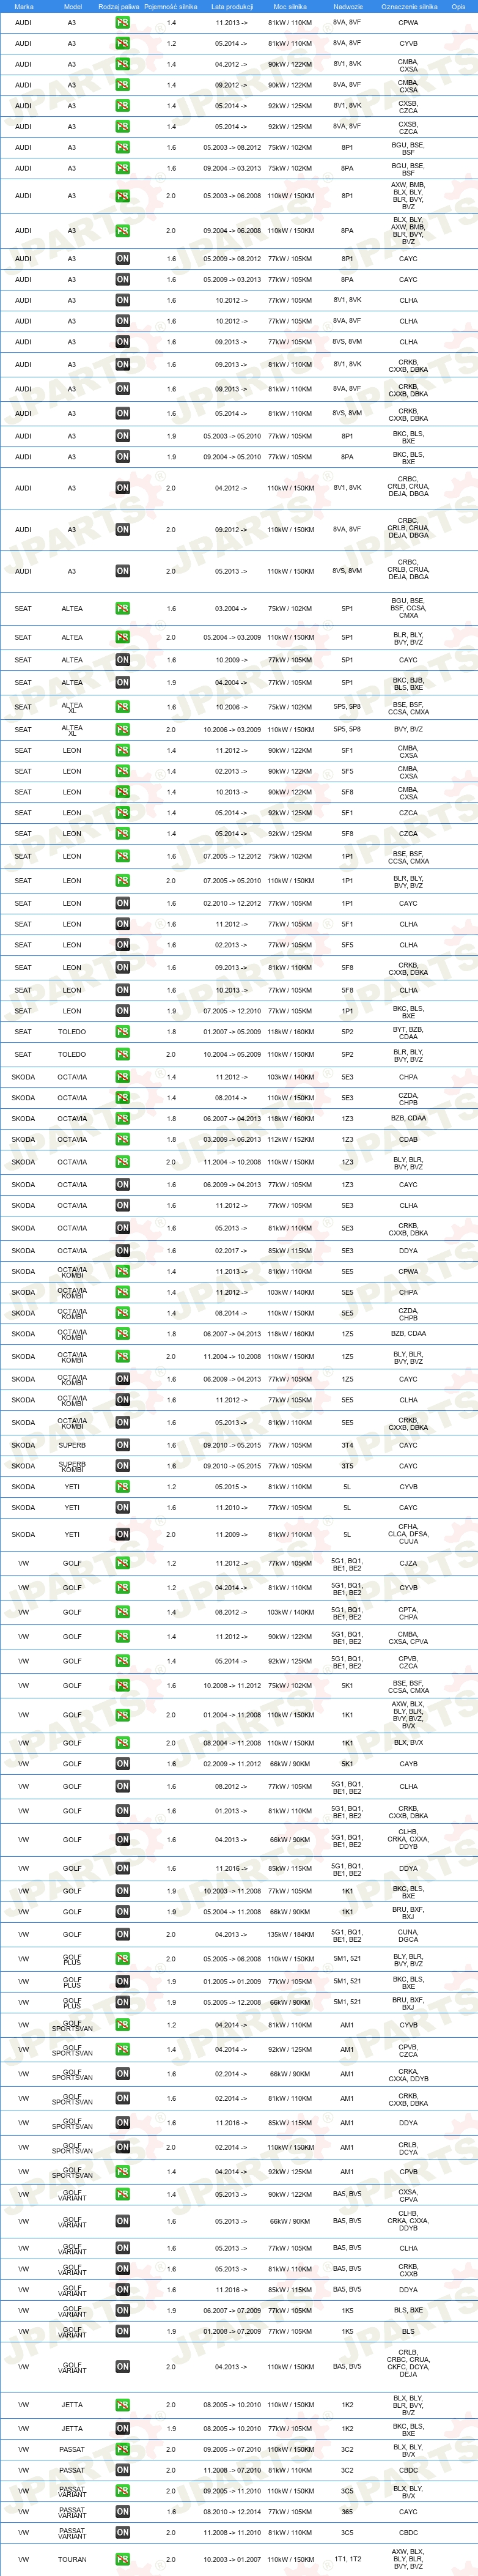Viewport: 478px width, 2576px height.
Task: Click the diesel ON icon for Skoda Superb 3T4
Action: coord(122,1445)
